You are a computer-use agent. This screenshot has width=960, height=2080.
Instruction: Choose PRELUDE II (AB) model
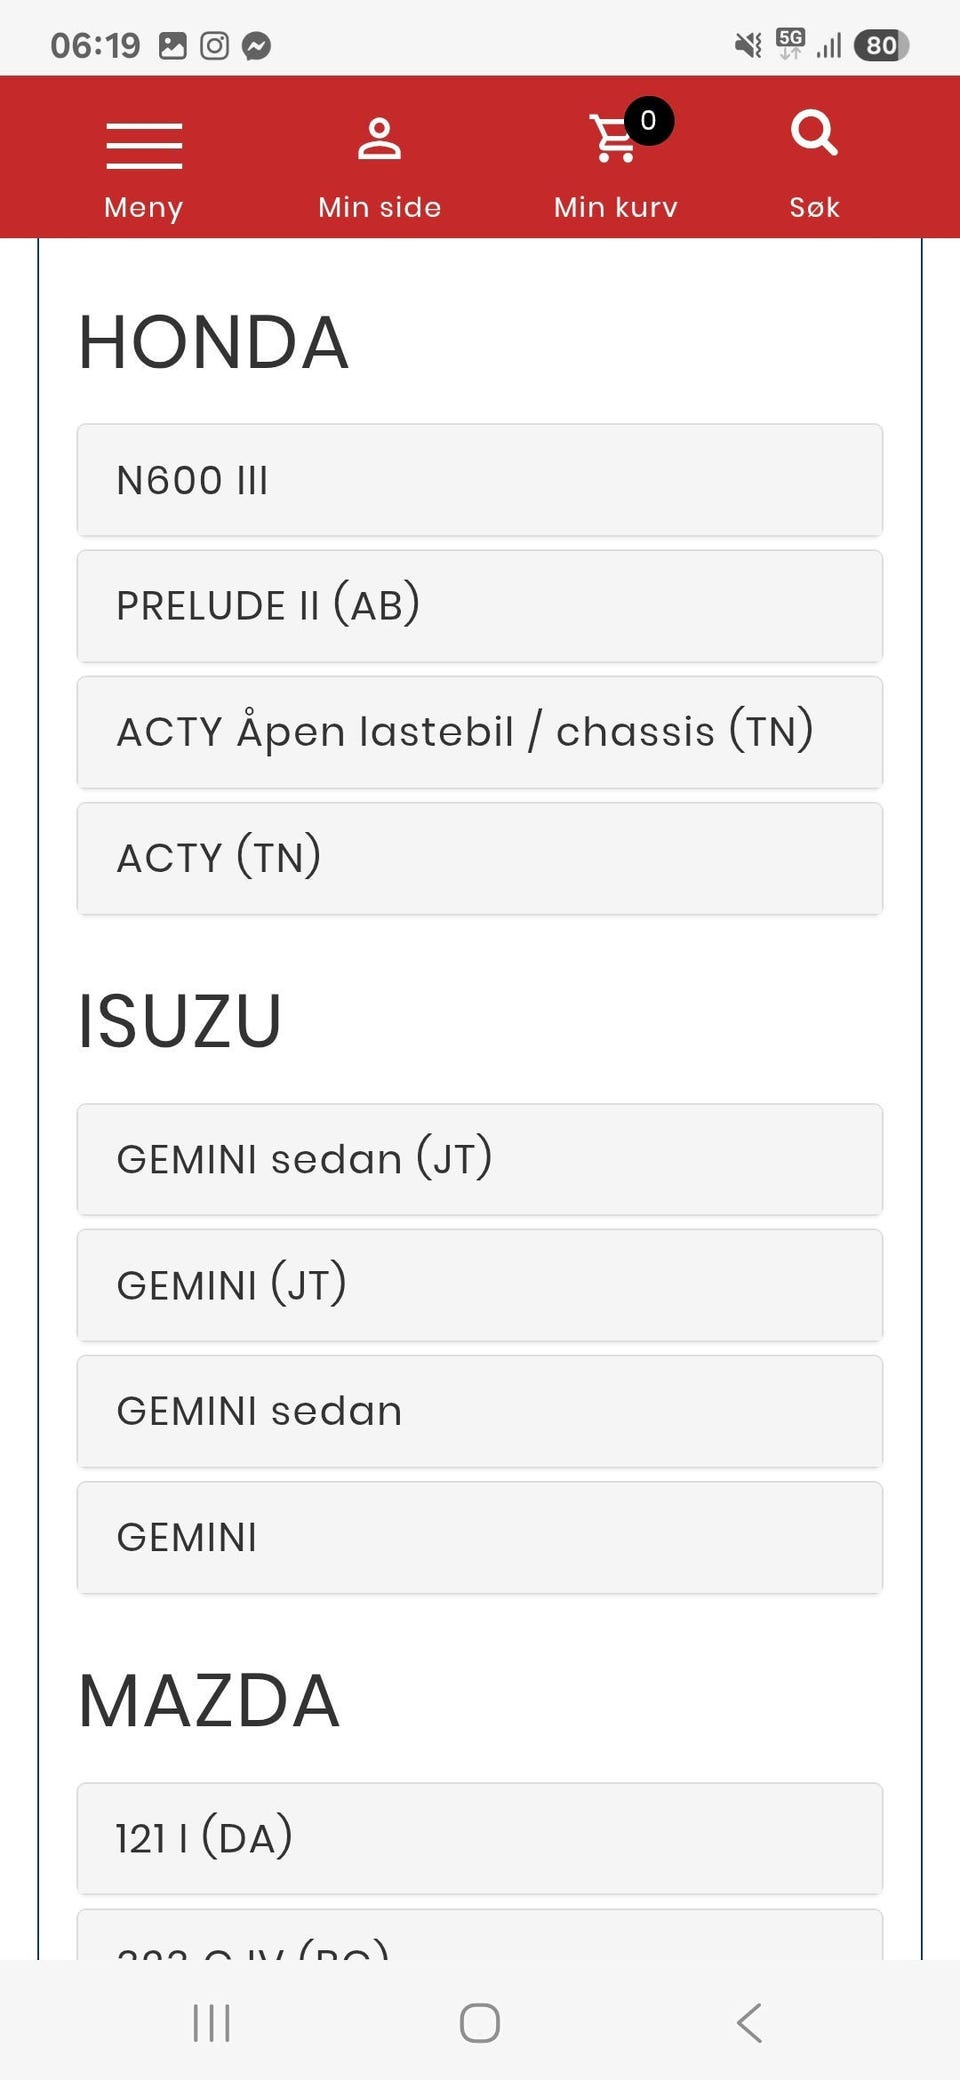pyautogui.click(x=480, y=606)
